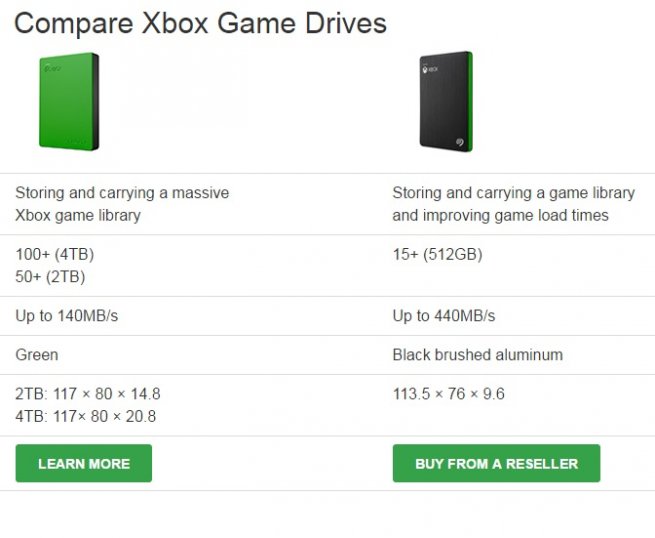Select the 'Storing and carrying a massive' description

coord(122,193)
